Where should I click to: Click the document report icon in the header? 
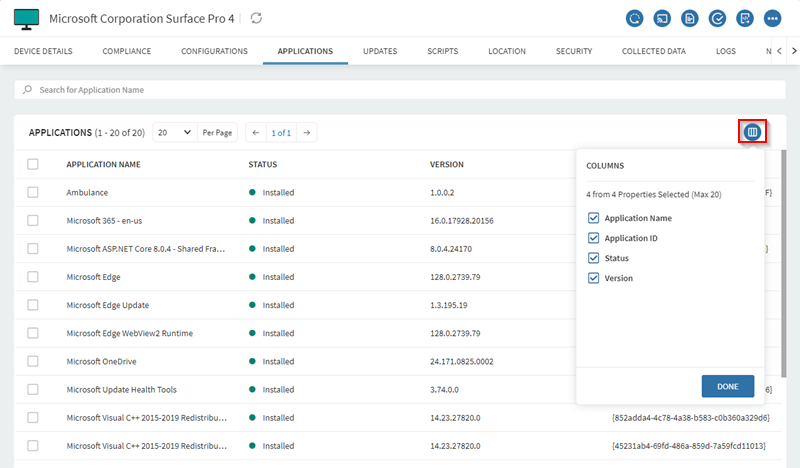click(x=689, y=18)
